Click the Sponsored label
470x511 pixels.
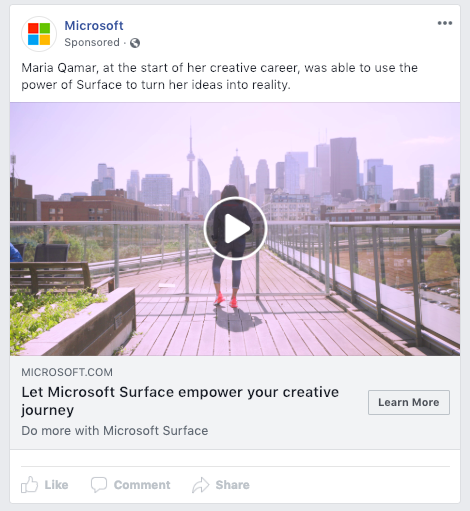[x=92, y=42]
